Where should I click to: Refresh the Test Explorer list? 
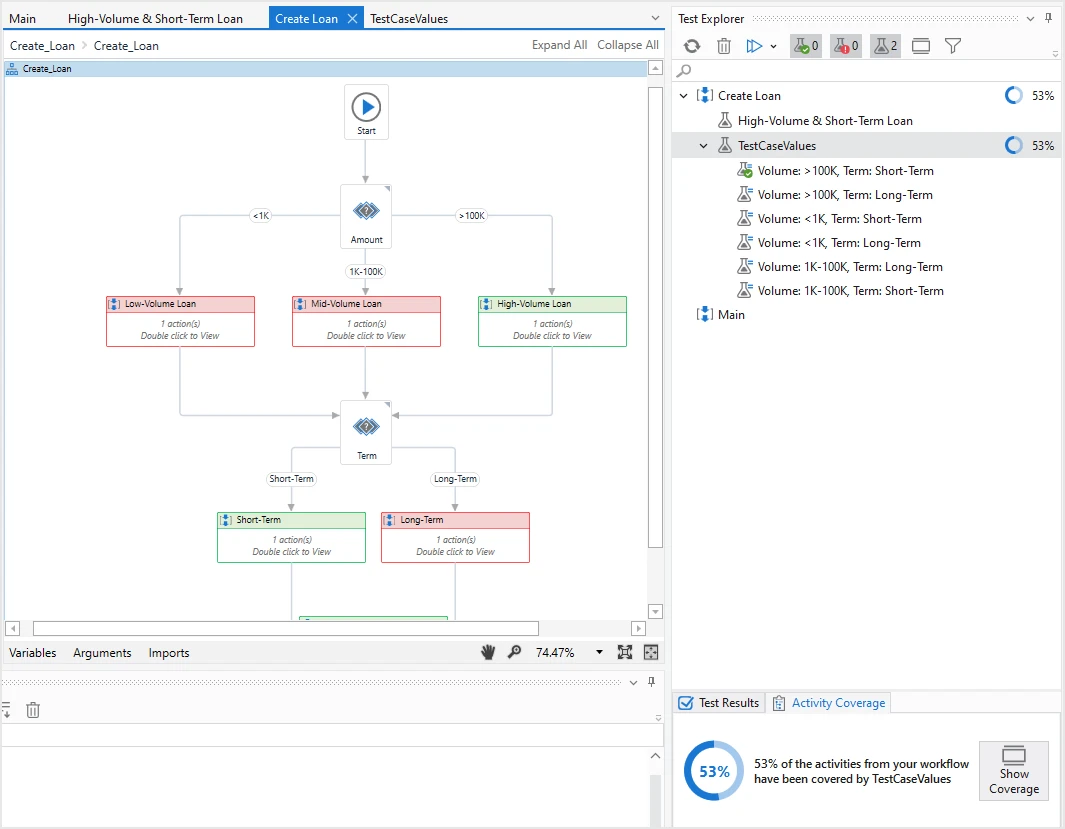[691, 46]
